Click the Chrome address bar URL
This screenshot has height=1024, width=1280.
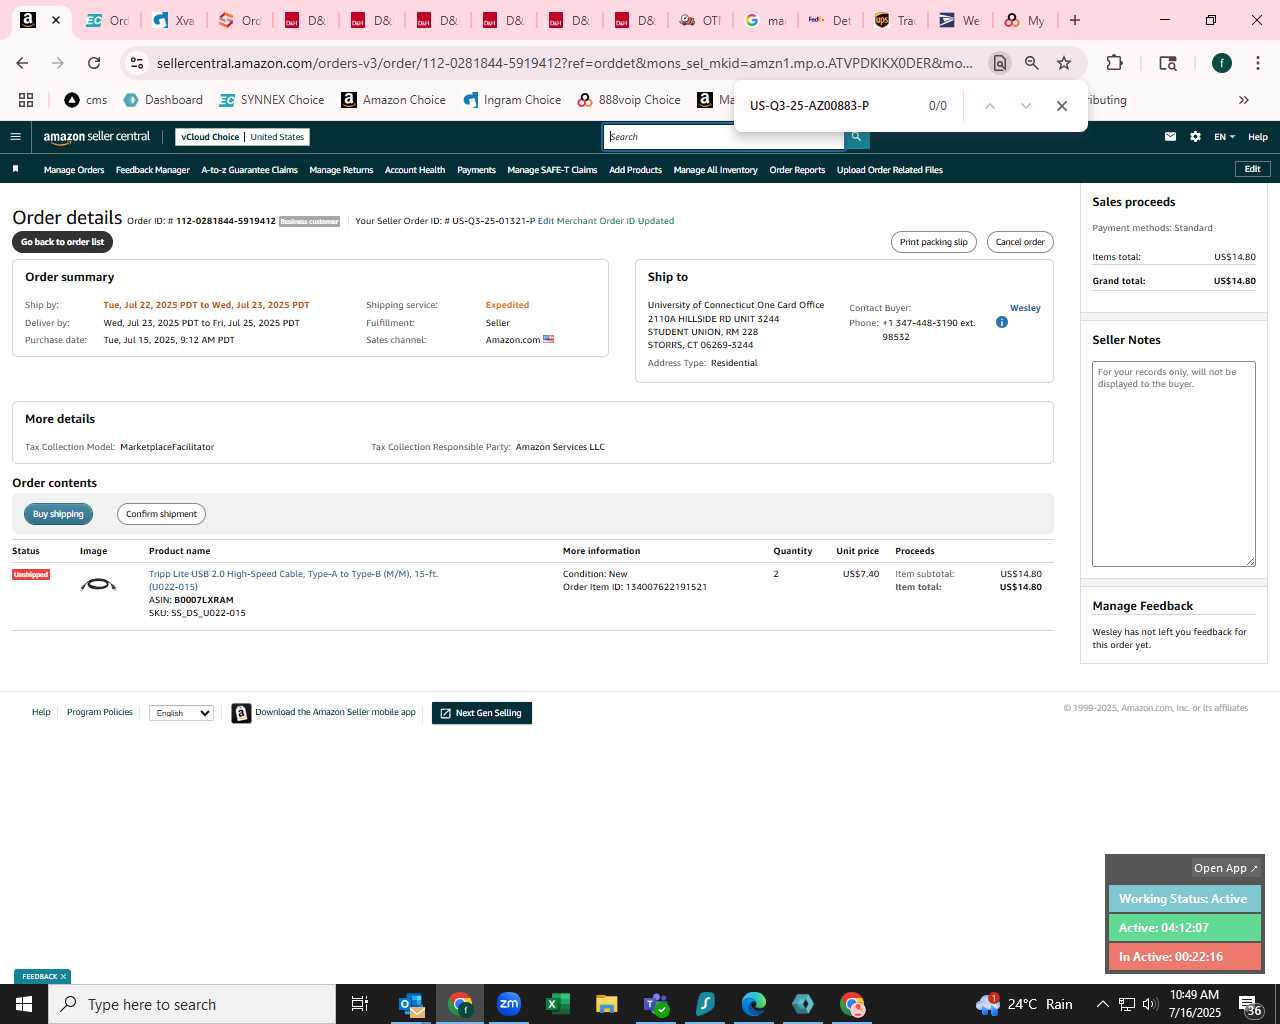pyautogui.click(x=564, y=63)
